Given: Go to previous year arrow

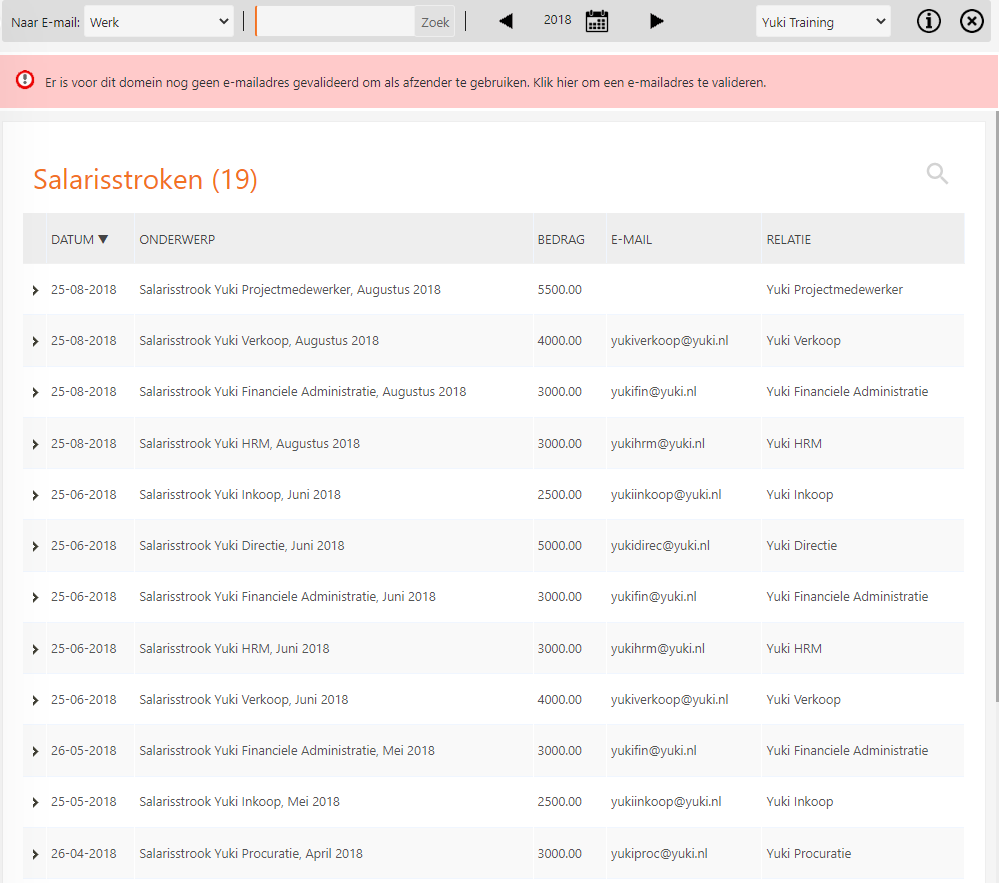Looking at the screenshot, I should coord(506,21).
